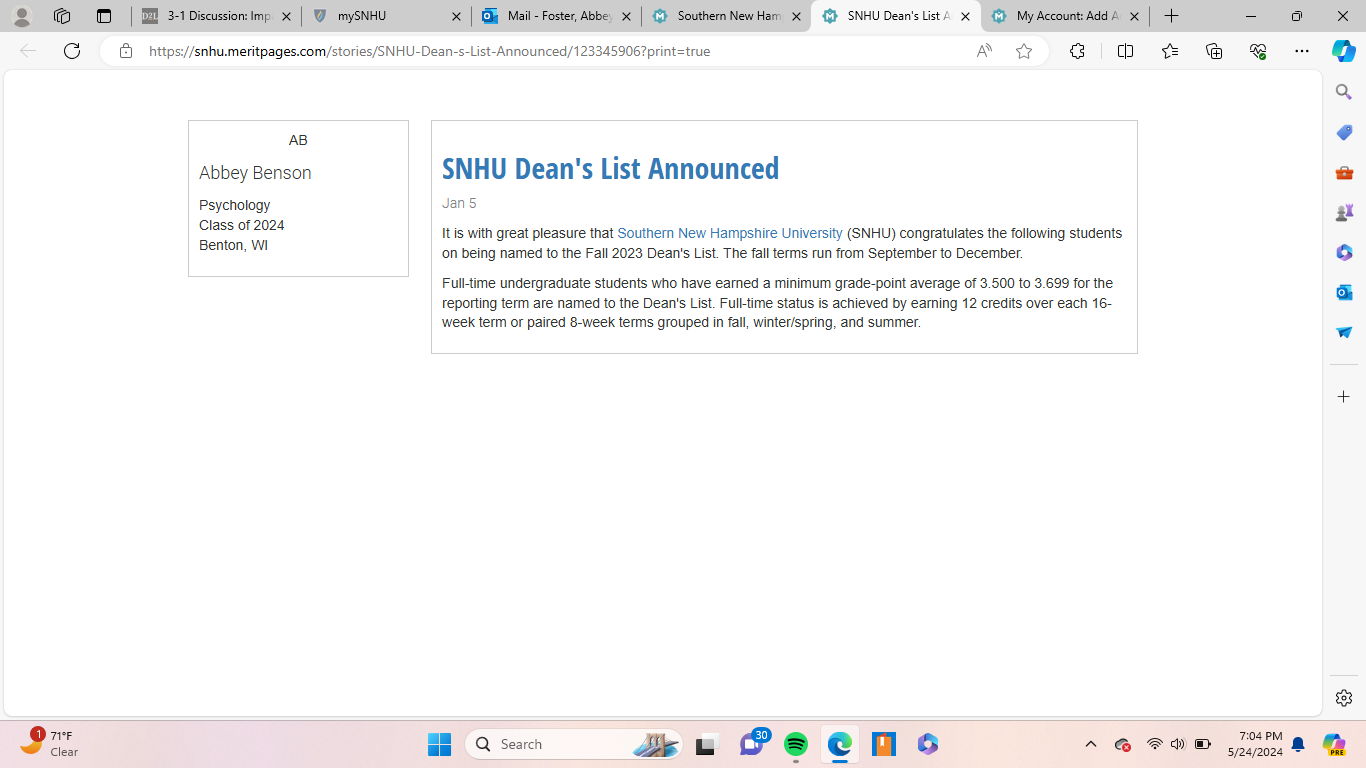Open Edge profile avatar icon
Viewport: 1366px width, 768px height.
[21, 16]
